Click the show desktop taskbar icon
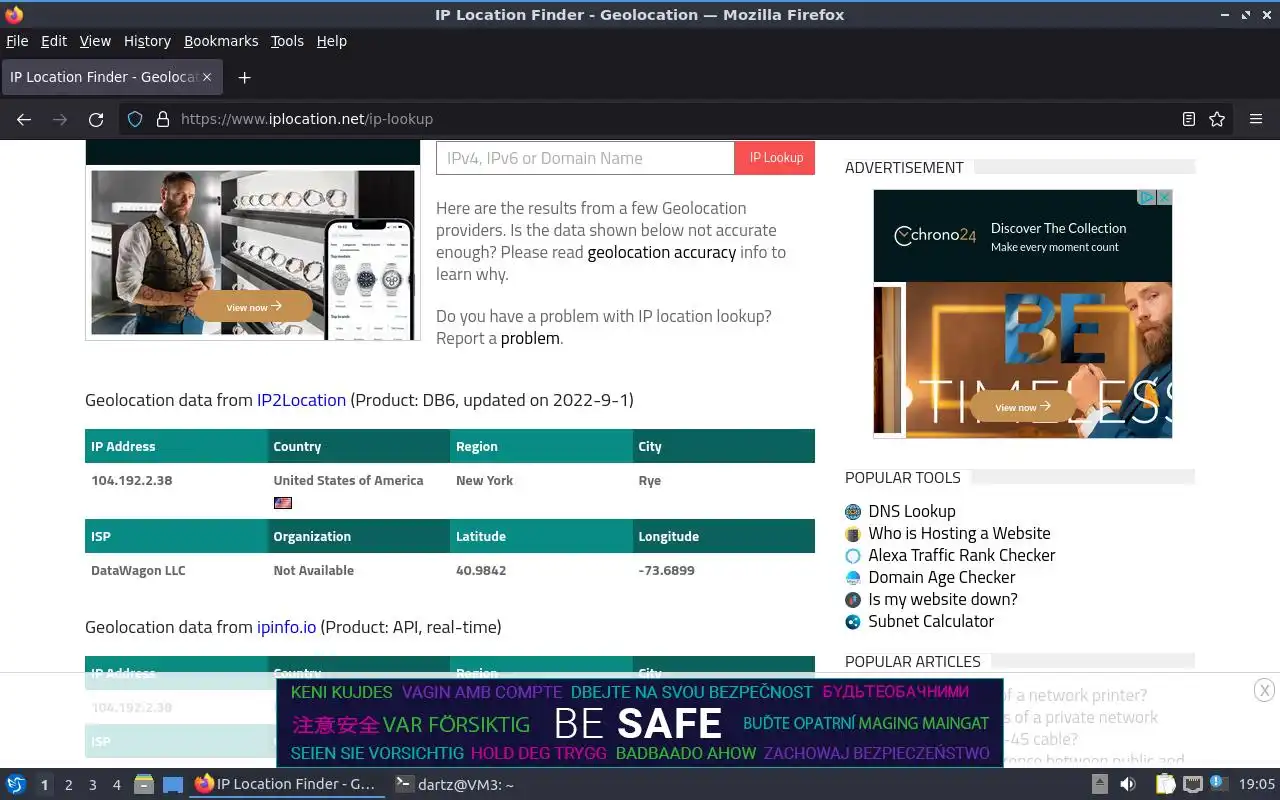The width and height of the screenshot is (1280, 800). (173, 785)
